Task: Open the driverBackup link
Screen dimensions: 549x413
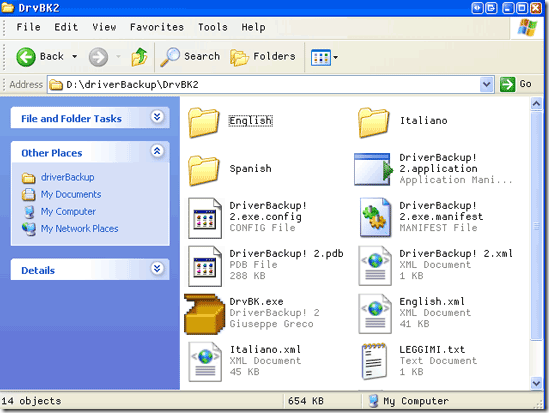Action: point(68,177)
